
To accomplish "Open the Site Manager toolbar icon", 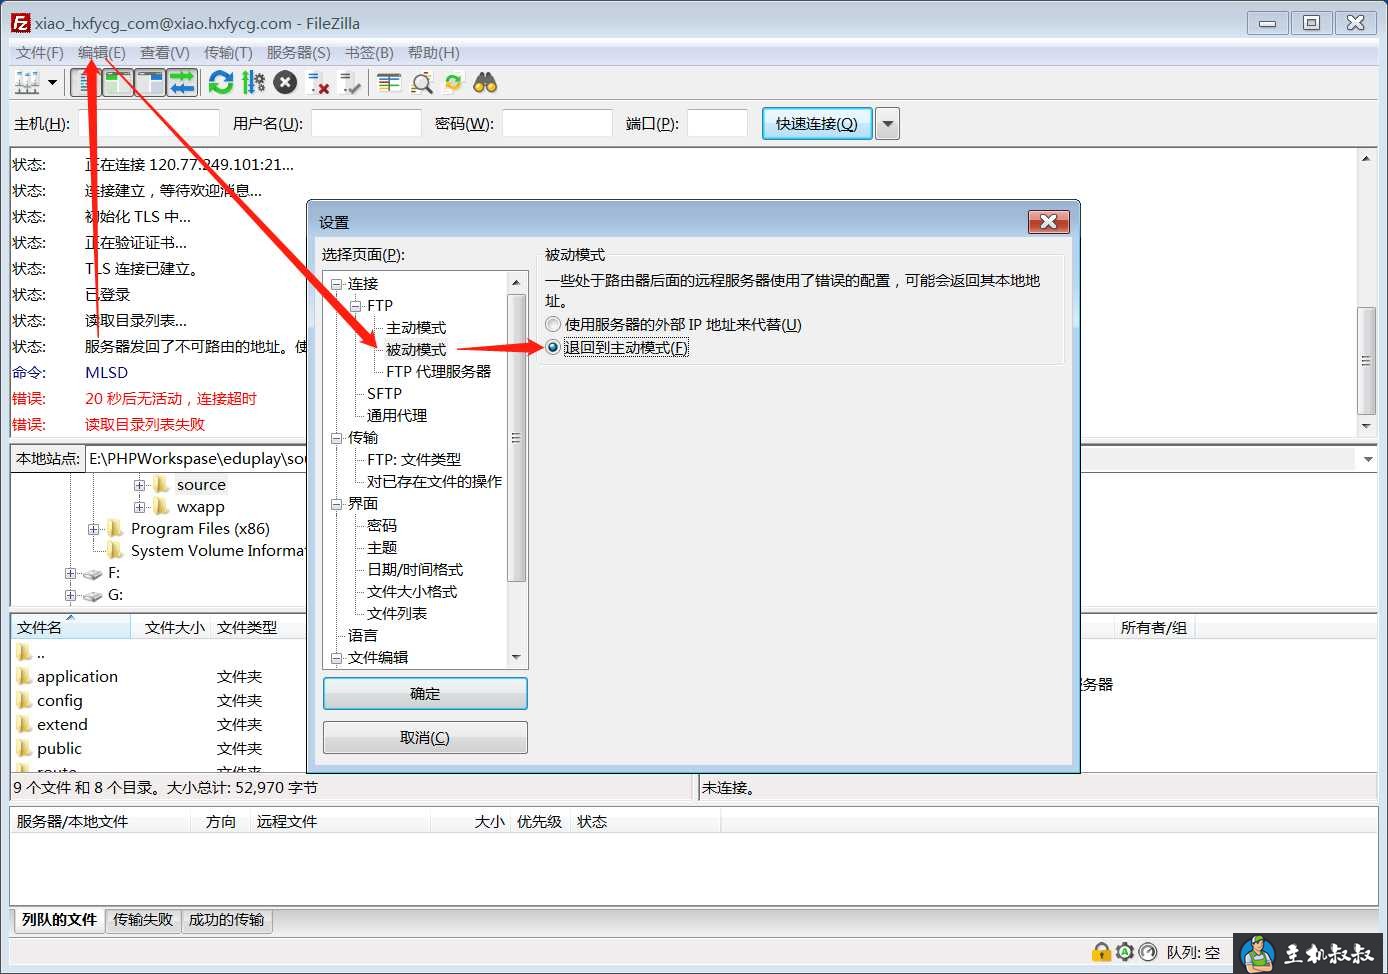I will tap(27, 83).
